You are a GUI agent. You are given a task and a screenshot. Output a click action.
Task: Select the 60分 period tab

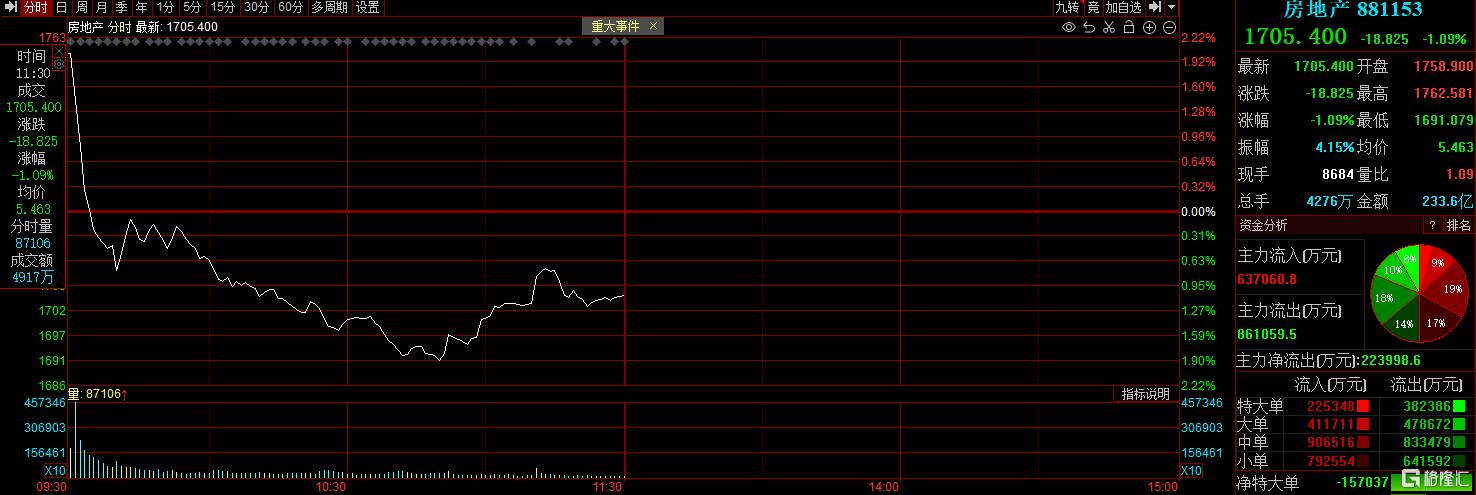click(x=291, y=7)
